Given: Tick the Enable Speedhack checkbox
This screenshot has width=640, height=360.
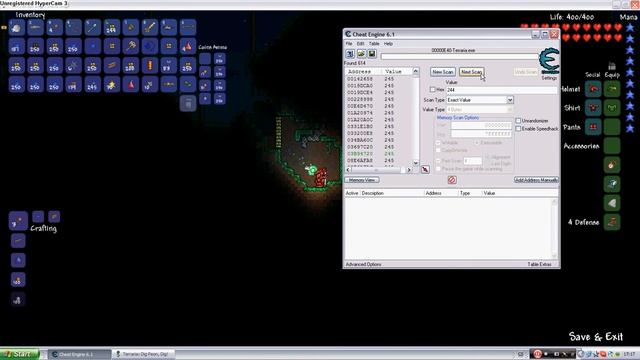Looking at the screenshot, I should [x=518, y=129].
